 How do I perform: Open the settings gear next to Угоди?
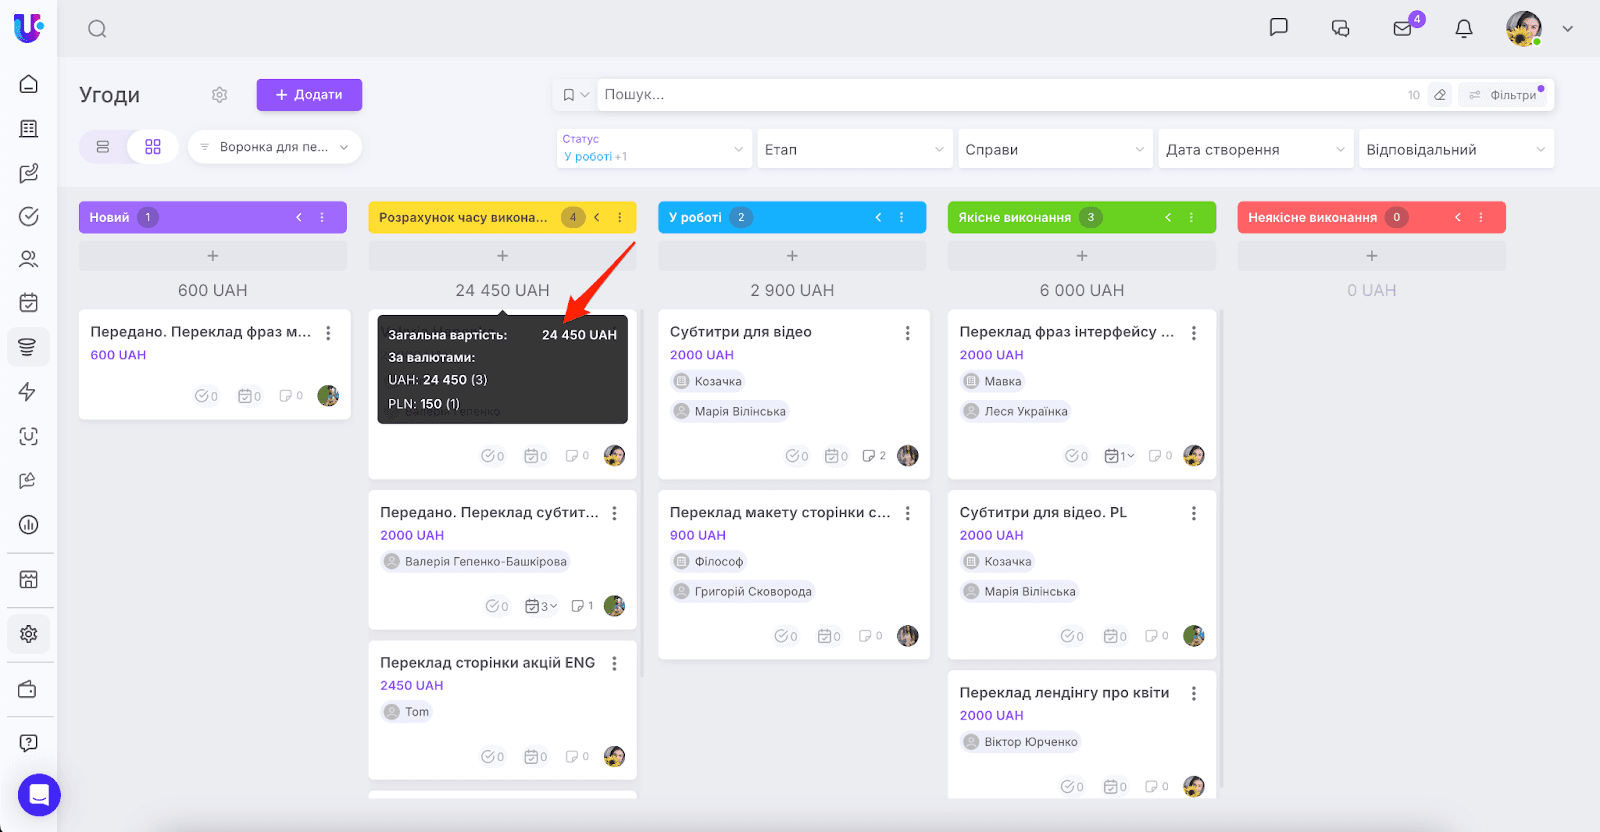tap(220, 95)
